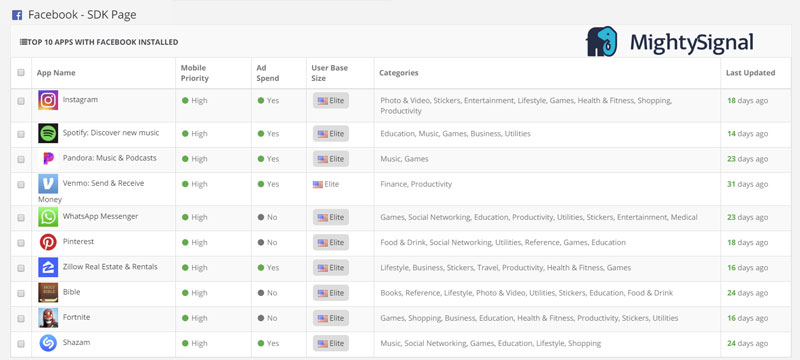Click the Elite badge in Pandora row
Screen dimensions: 800x360
pyautogui.click(x=331, y=159)
